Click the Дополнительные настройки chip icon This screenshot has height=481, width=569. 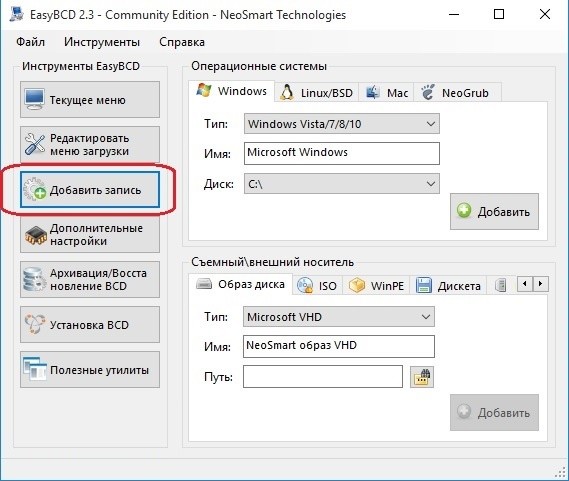click(x=36, y=235)
